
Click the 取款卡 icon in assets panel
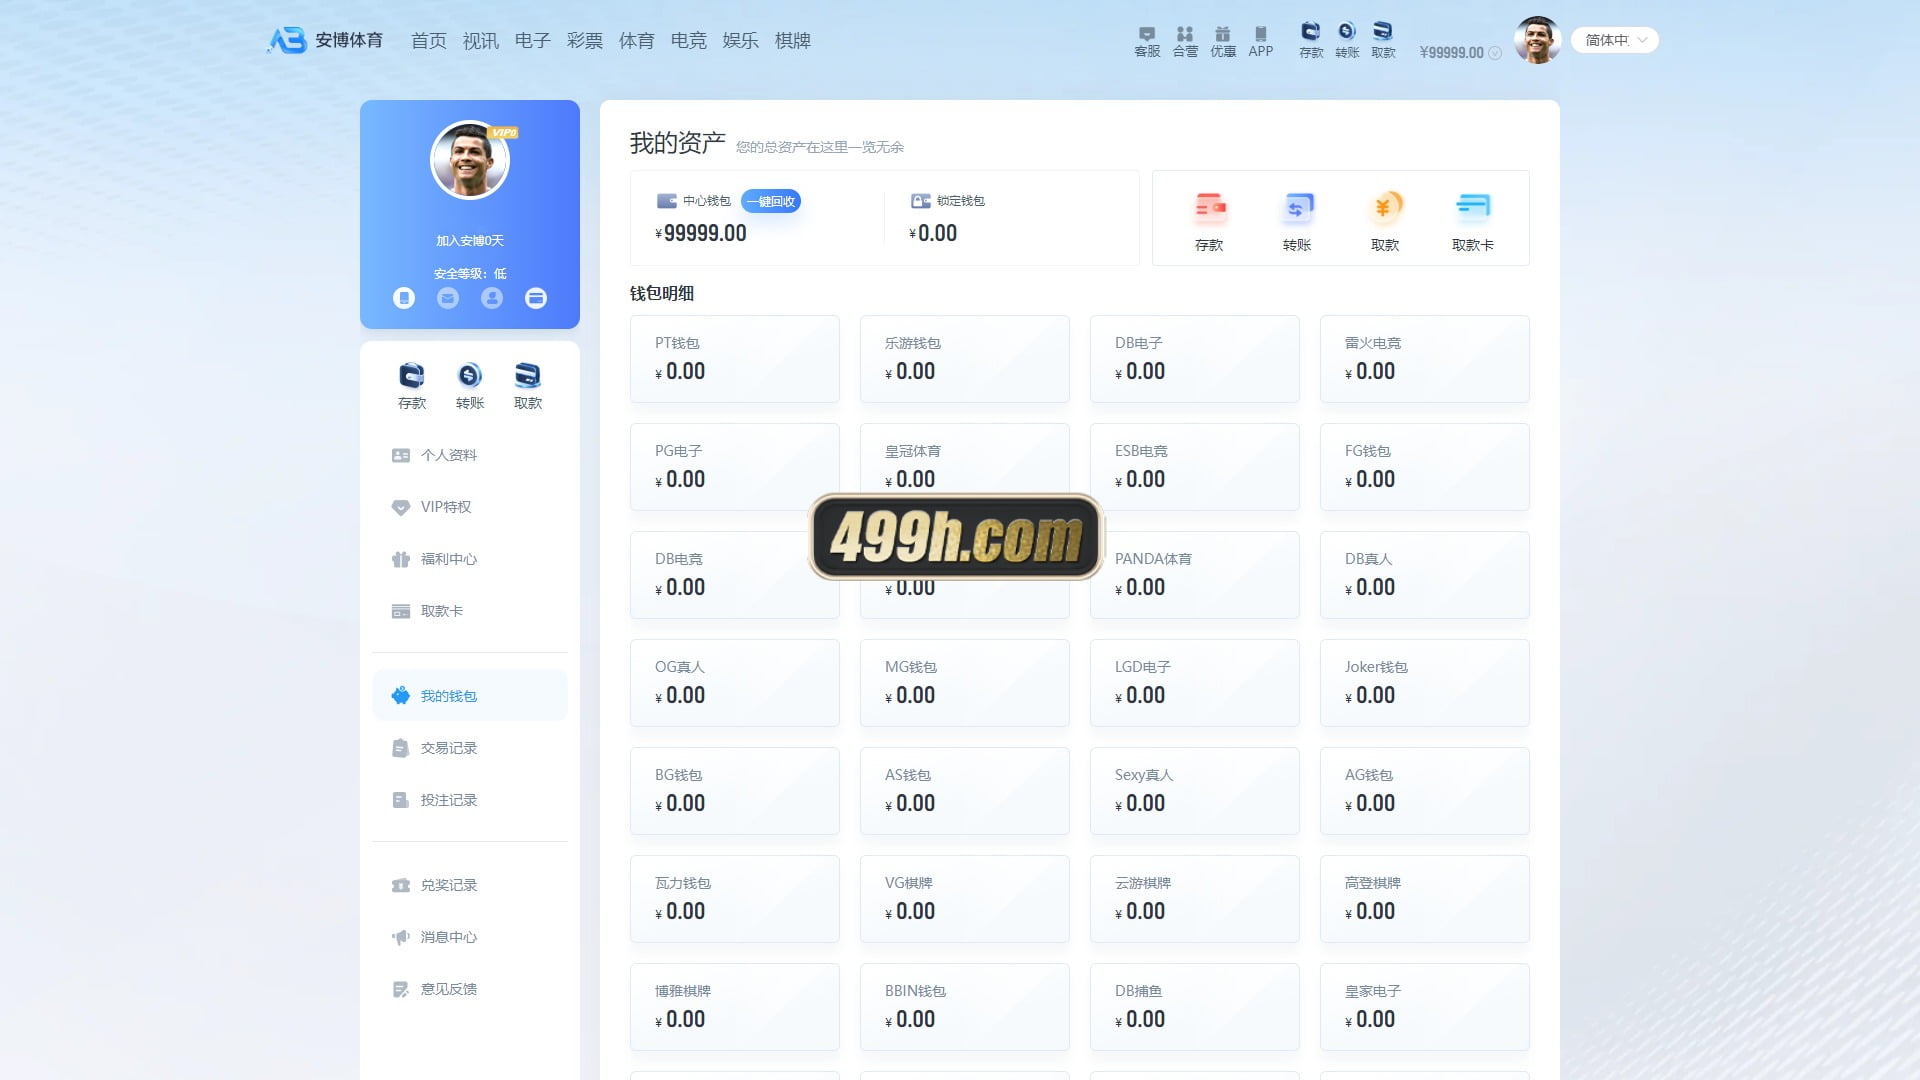coord(1473,208)
